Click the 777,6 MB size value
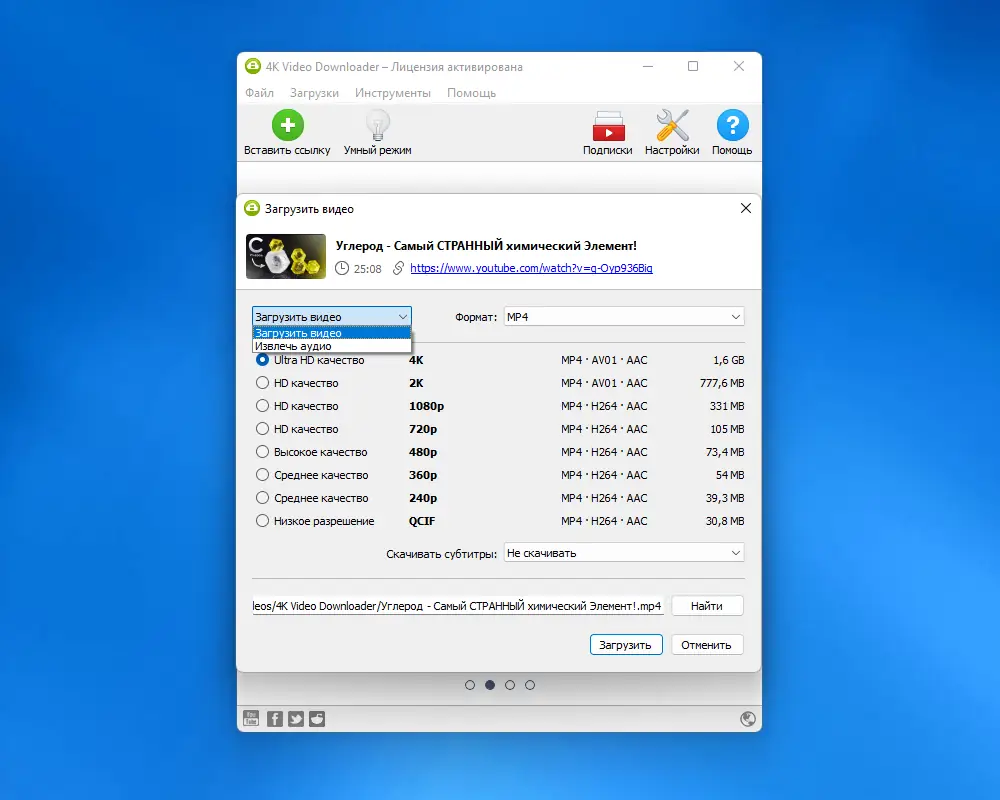1000x800 pixels. (x=722, y=383)
